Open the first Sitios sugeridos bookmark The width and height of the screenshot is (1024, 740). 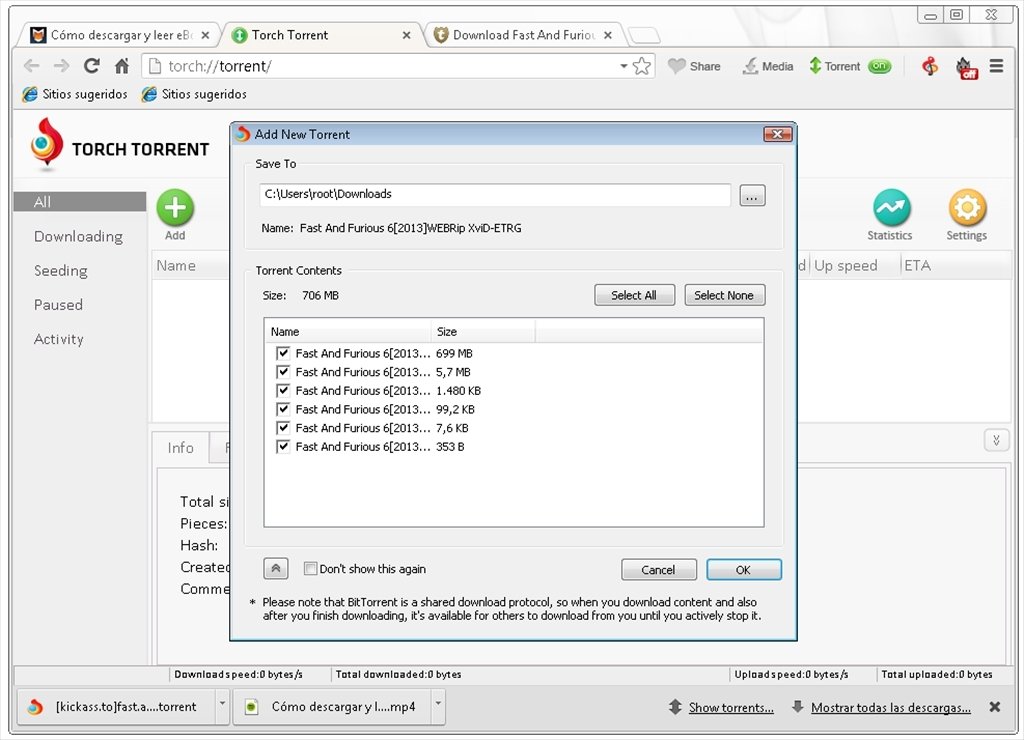[x=75, y=94]
